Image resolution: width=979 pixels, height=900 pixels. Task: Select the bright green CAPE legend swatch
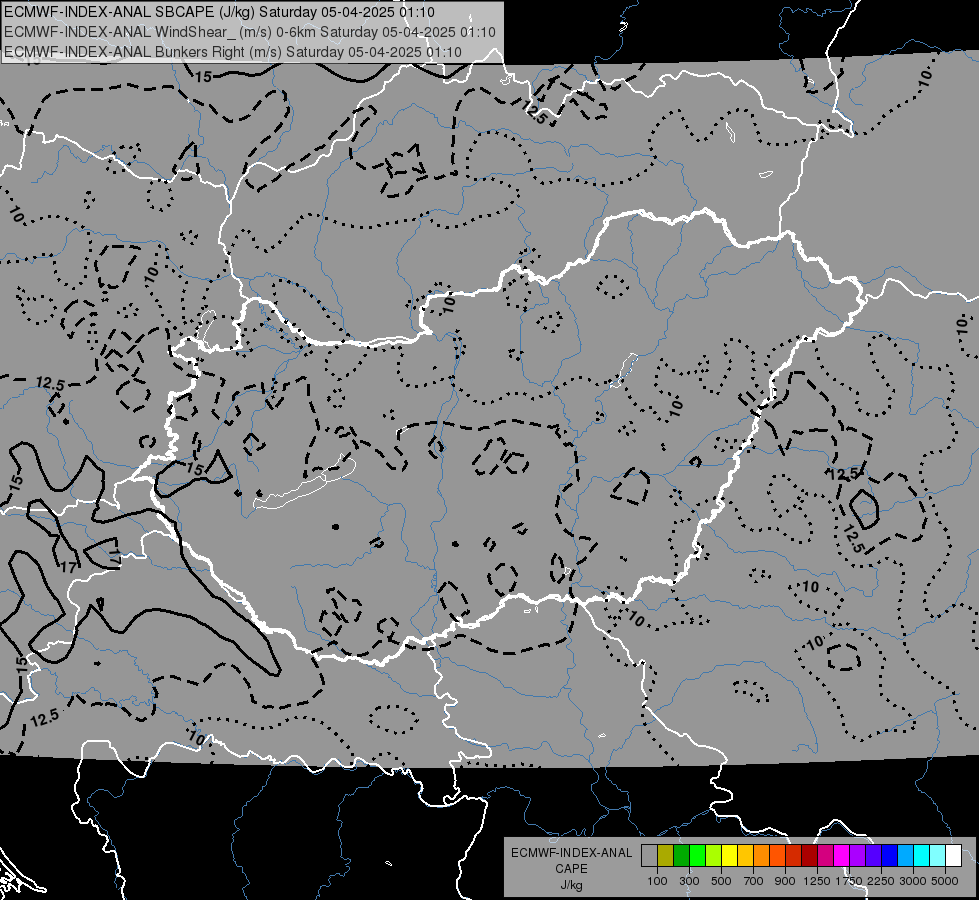pyautogui.click(x=697, y=855)
